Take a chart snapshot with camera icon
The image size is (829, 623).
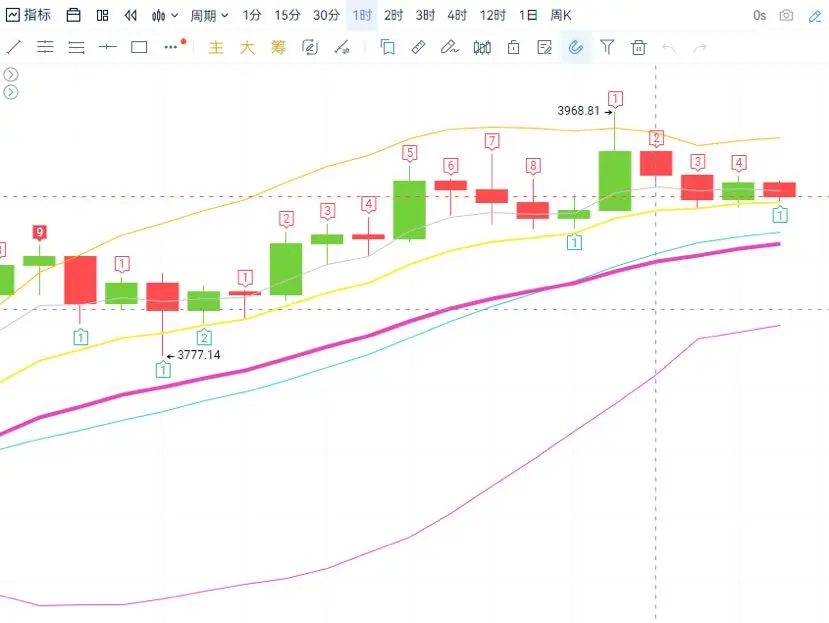point(787,15)
